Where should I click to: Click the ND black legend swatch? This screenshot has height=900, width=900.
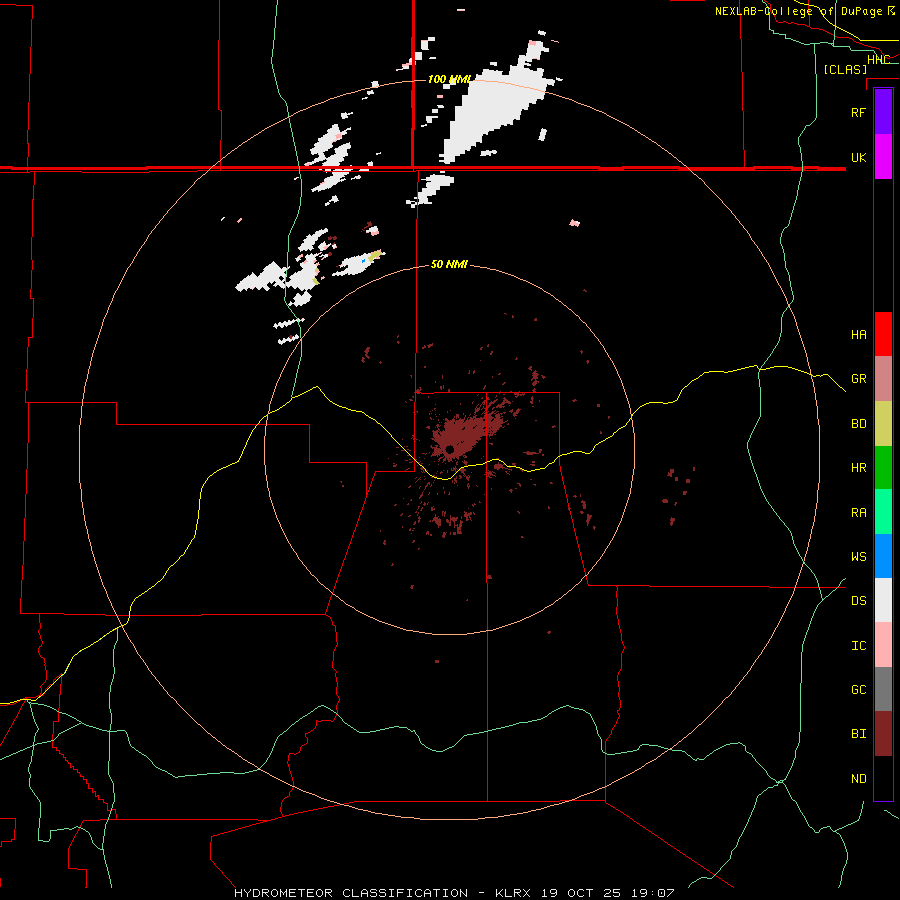pyautogui.click(x=883, y=778)
